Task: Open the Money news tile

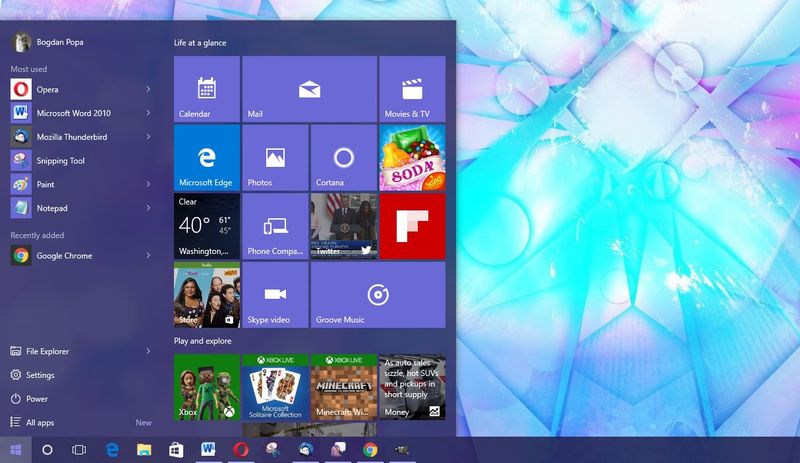Action: 412,387
